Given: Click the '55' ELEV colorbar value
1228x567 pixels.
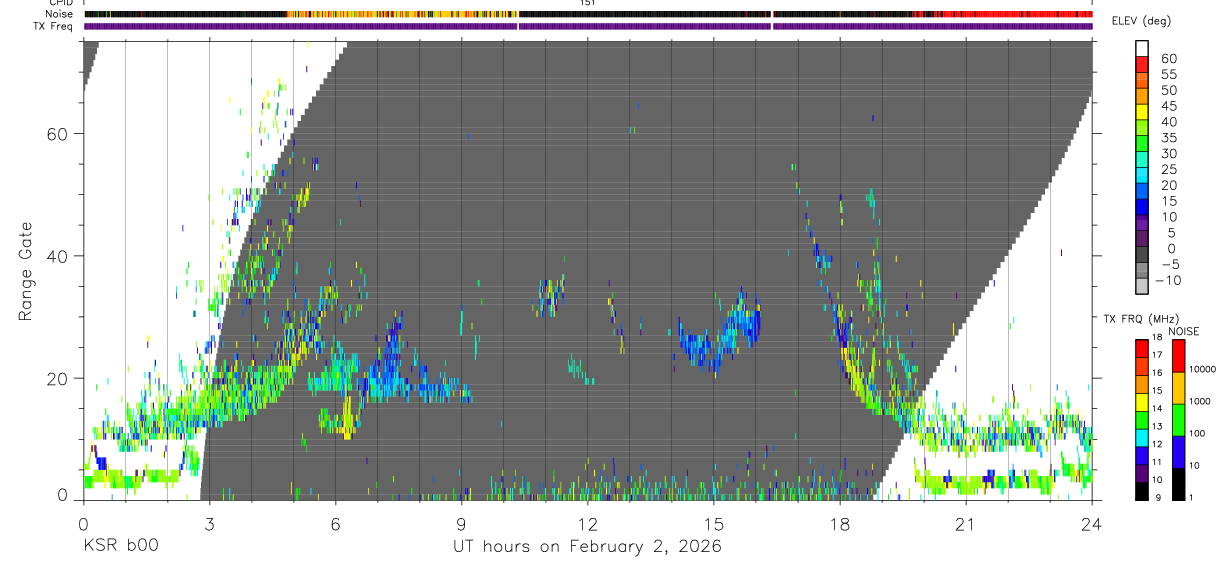Looking at the screenshot, I should tap(1169, 75).
